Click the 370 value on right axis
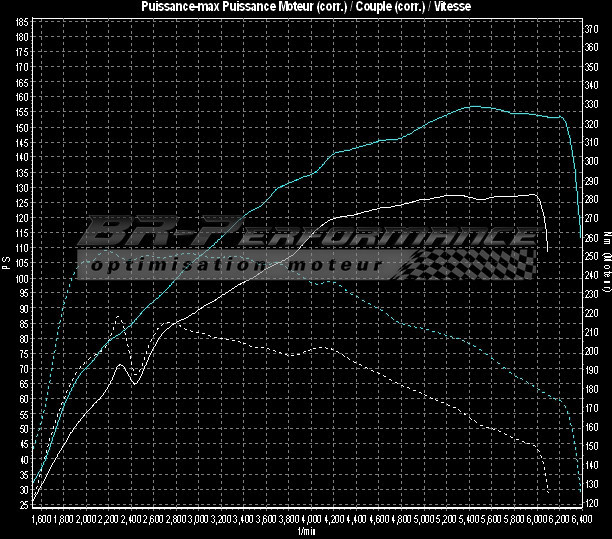Screen dimensions: 612x539 (x=590, y=29)
